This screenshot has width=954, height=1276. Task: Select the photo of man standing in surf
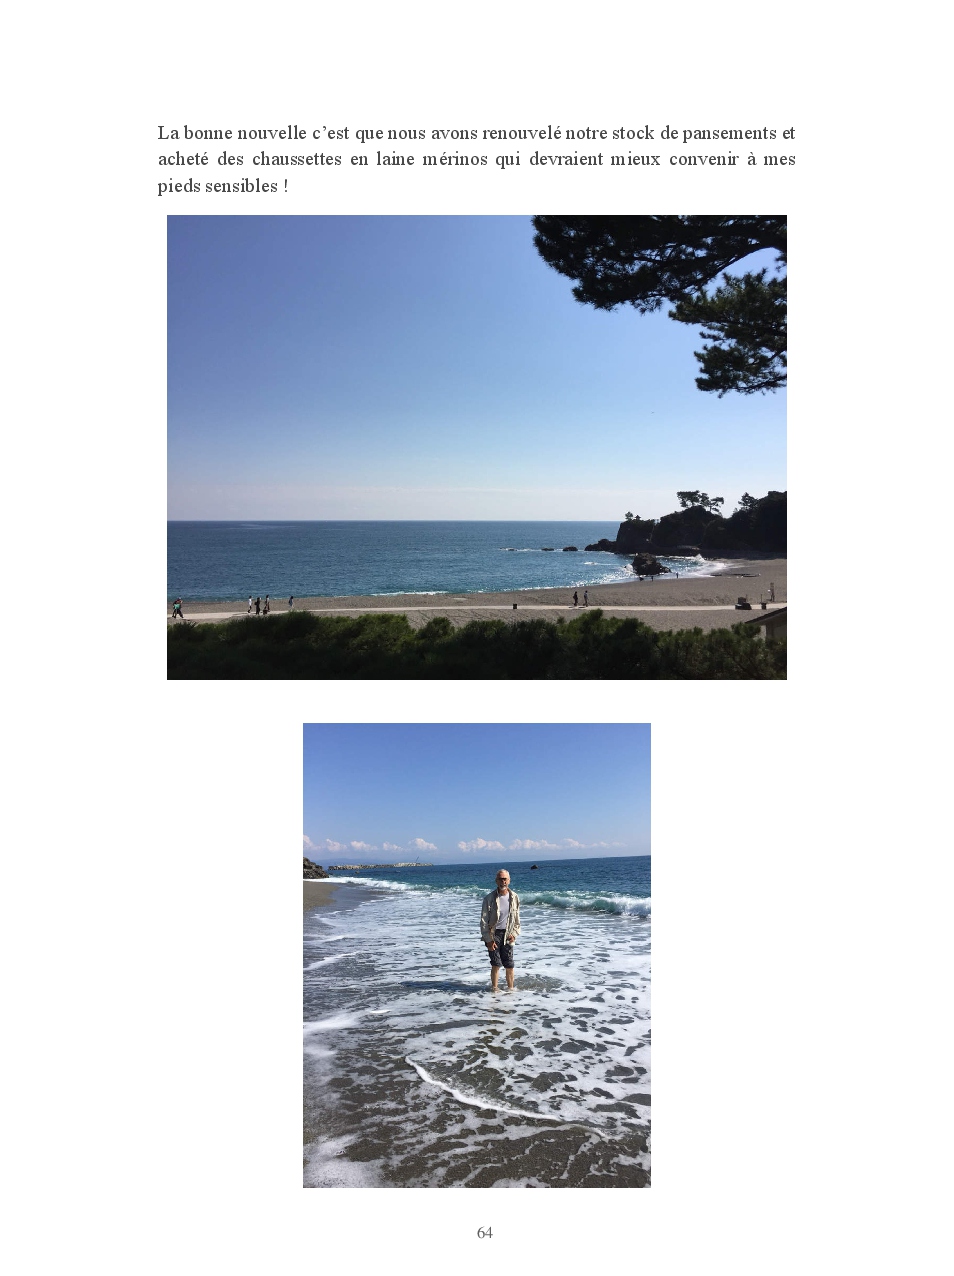(477, 955)
